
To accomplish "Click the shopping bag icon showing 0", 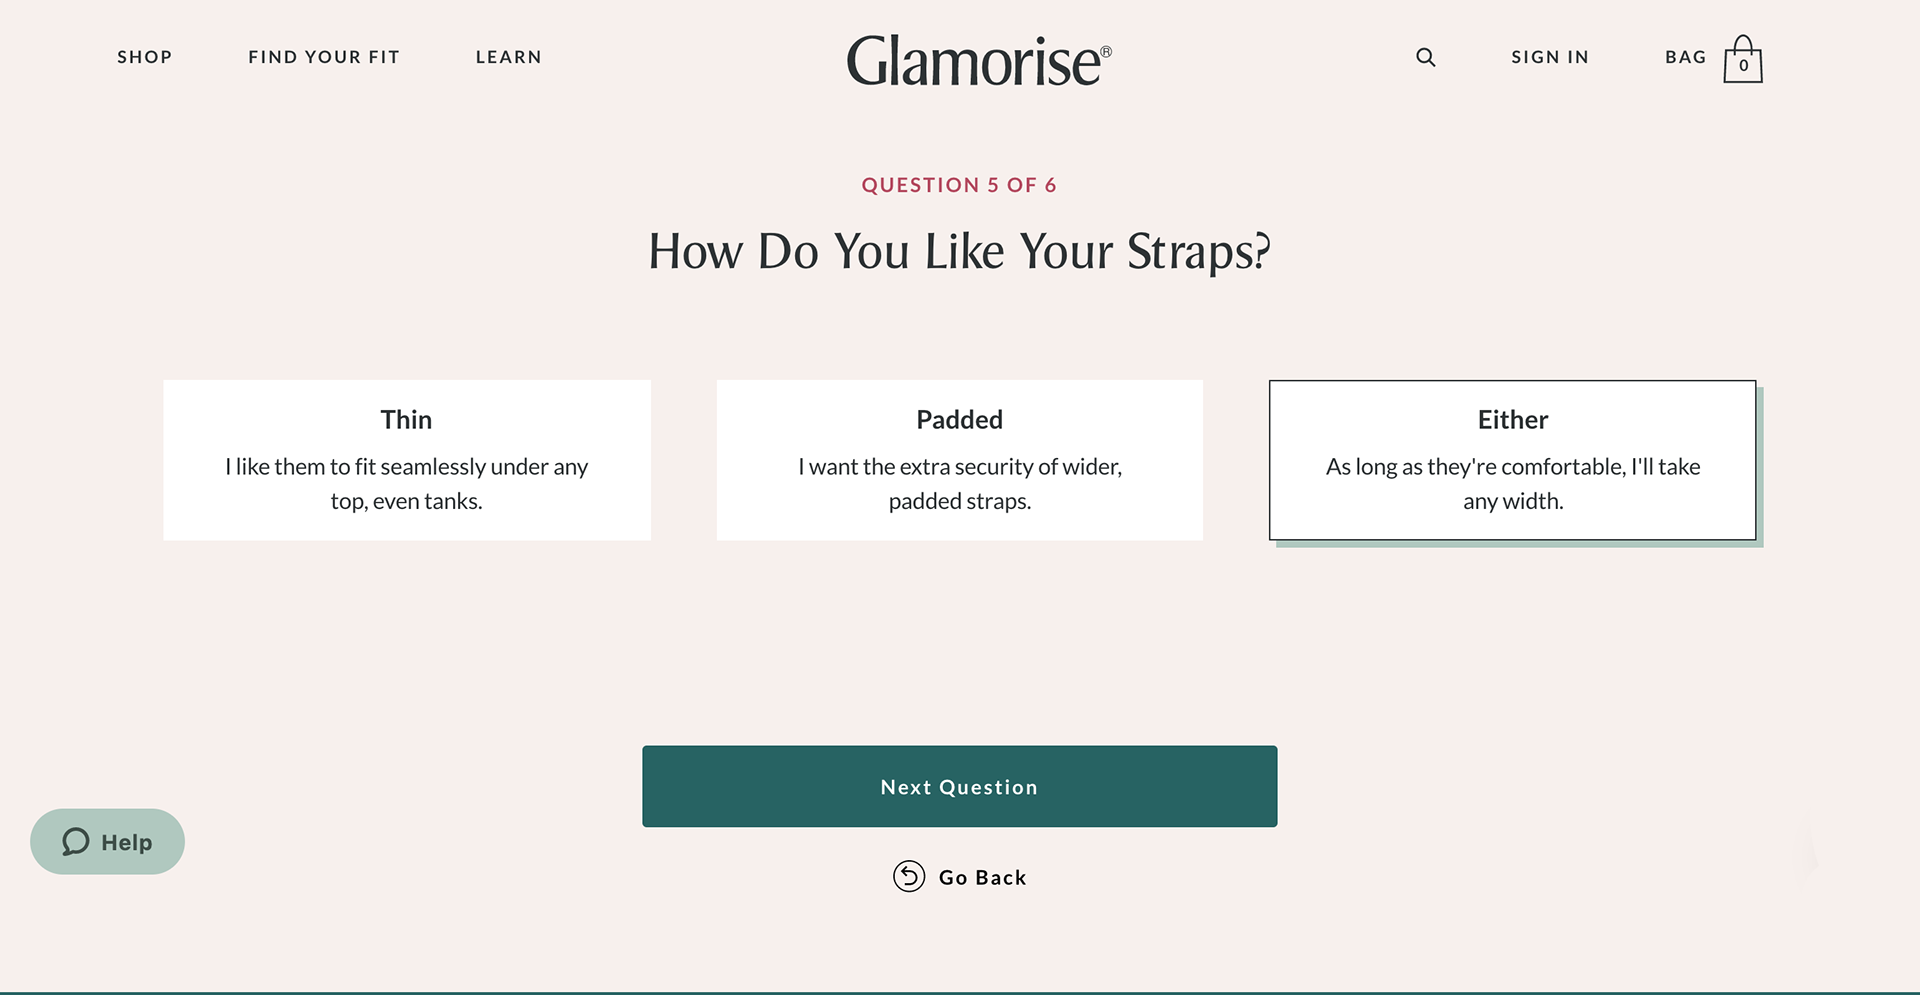I will [x=1742, y=60].
